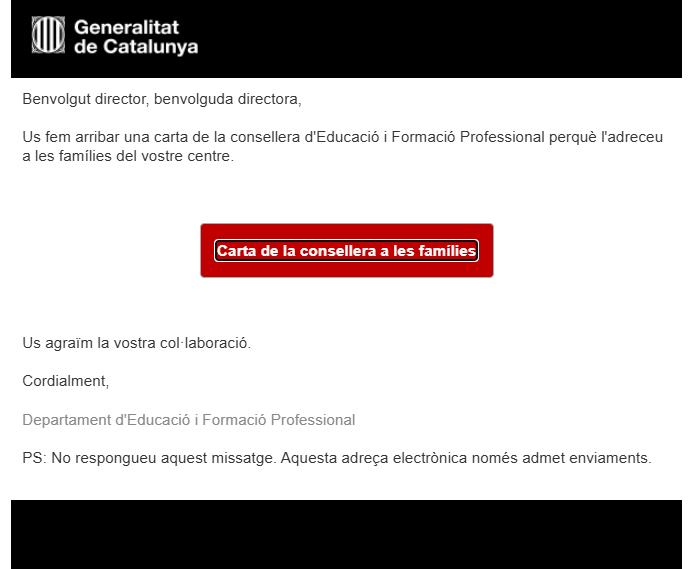This screenshot has height=569, width=688.
Task: Open the 'Carta de la consellera a les famílies' link
Action: click(346, 251)
